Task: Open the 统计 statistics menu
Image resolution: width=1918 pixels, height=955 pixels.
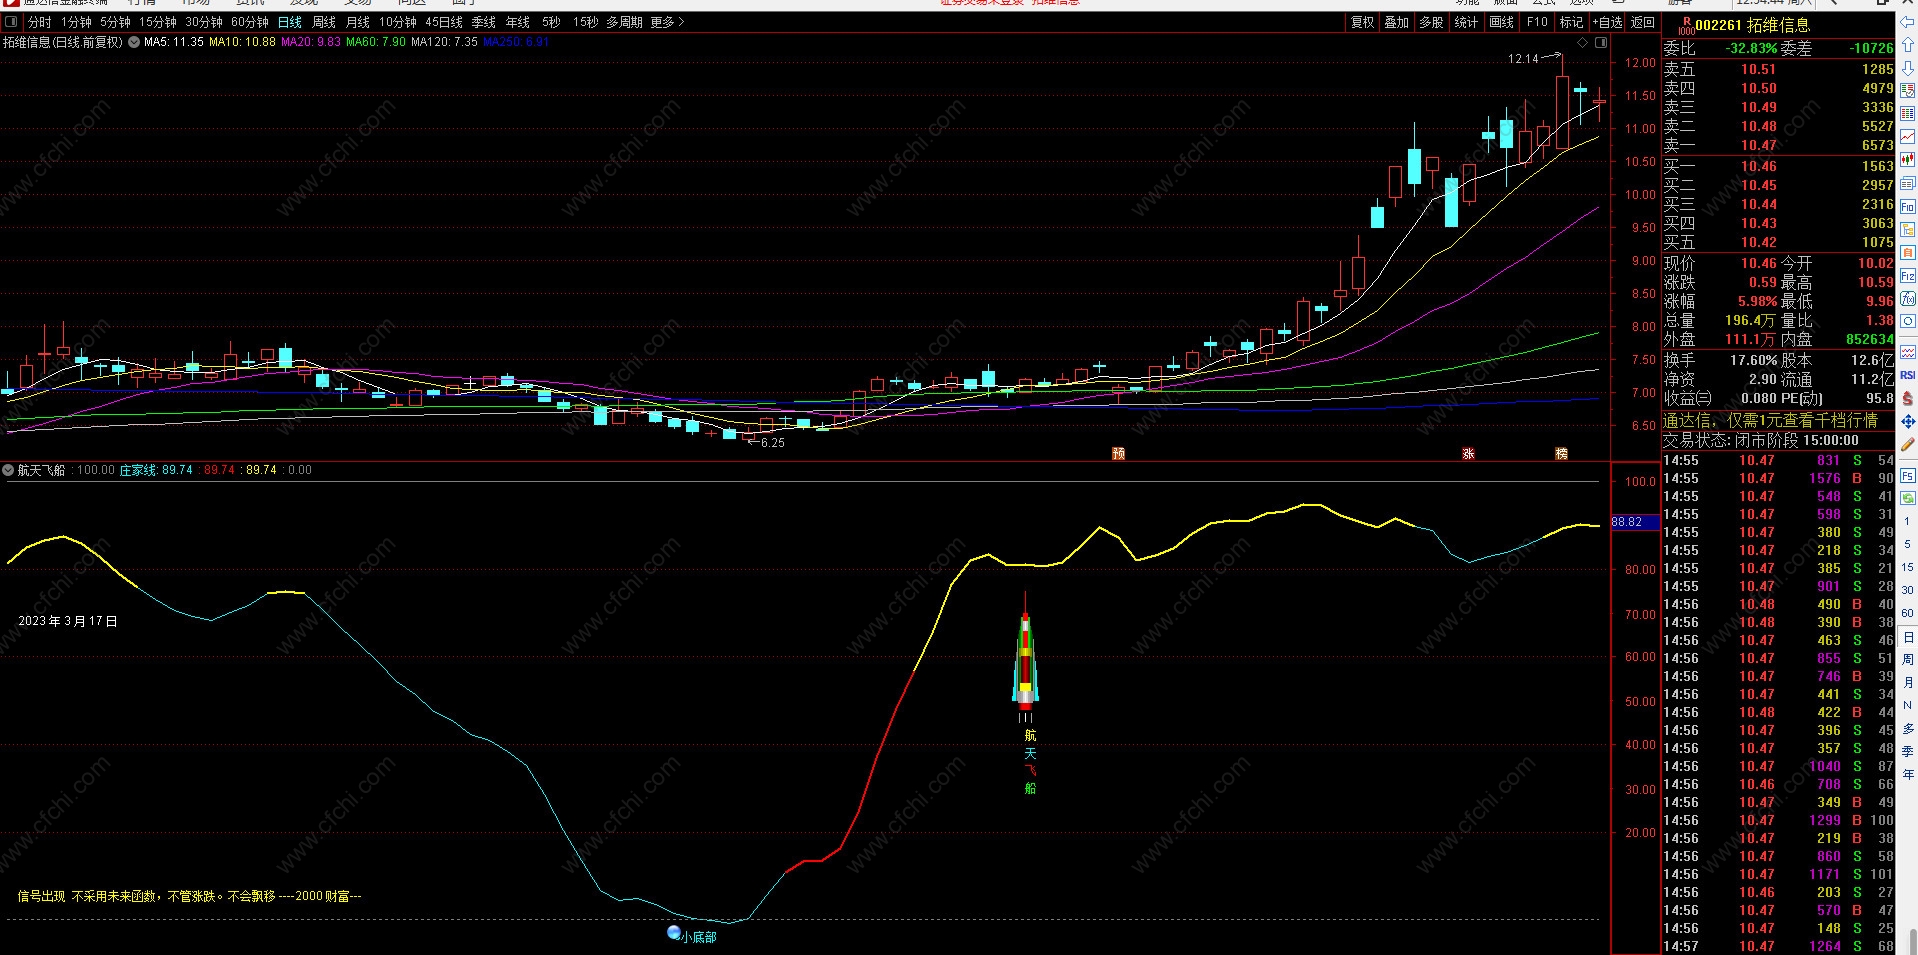Action: [1467, 22]
